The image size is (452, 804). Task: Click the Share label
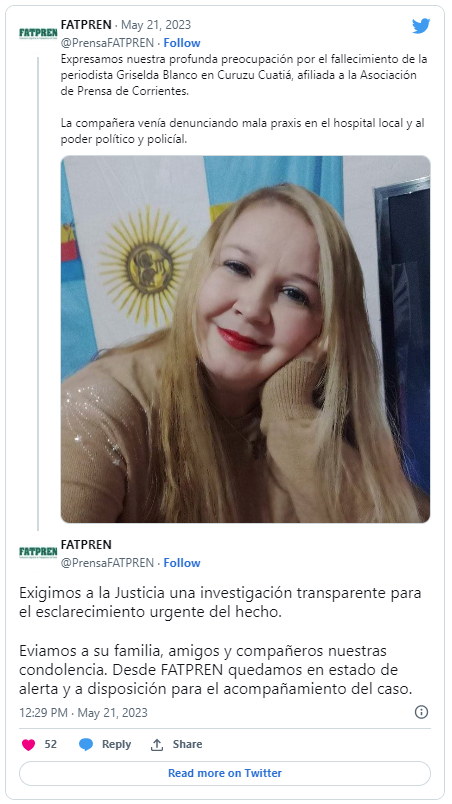pos(187,745)
